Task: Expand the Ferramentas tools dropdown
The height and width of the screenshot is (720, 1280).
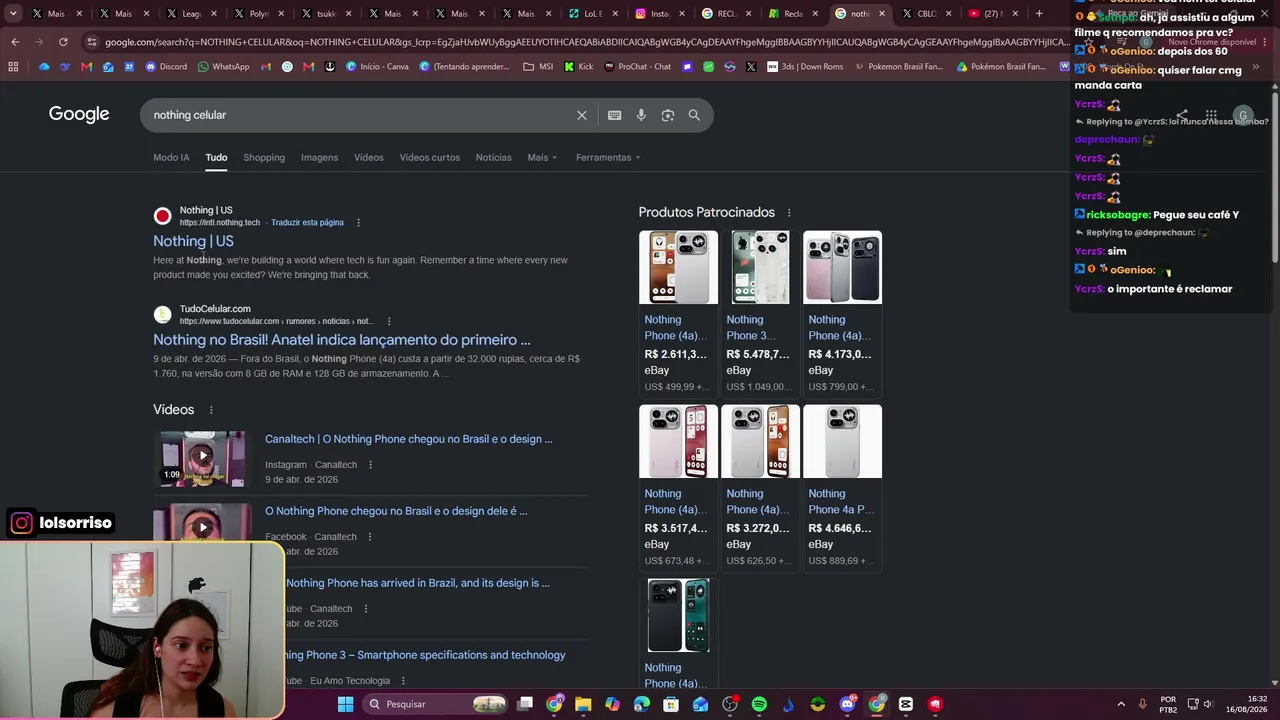Action: [608, 157]
